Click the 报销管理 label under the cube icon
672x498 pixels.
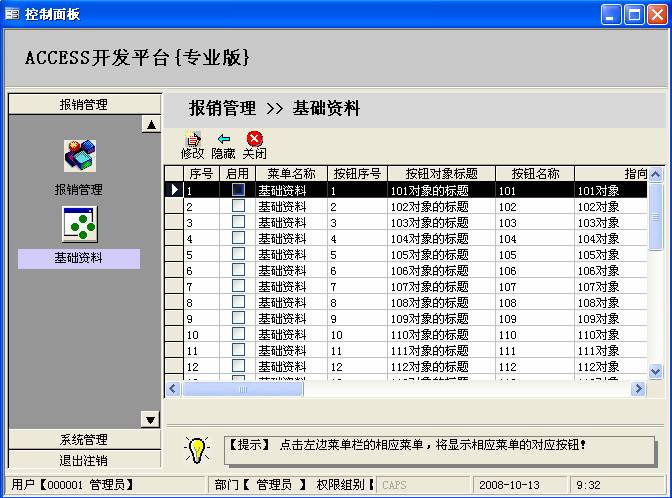79,189
